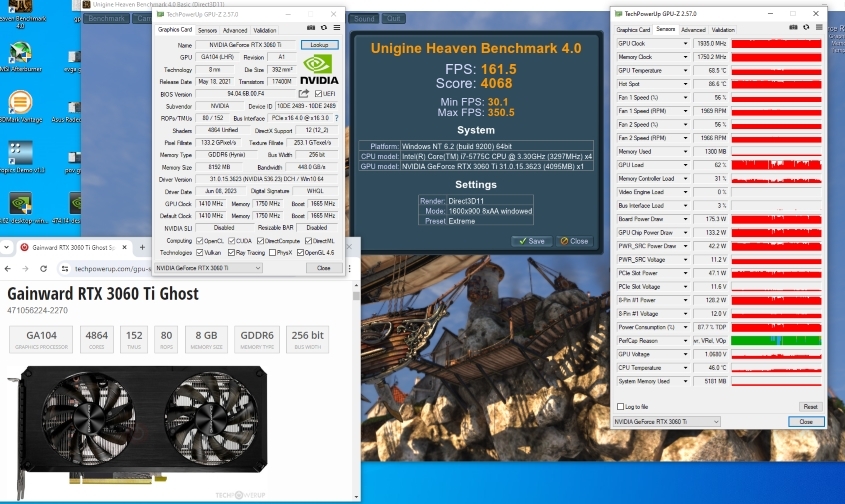Toggle the Vulkan checkbox

[x=200, y=252]
